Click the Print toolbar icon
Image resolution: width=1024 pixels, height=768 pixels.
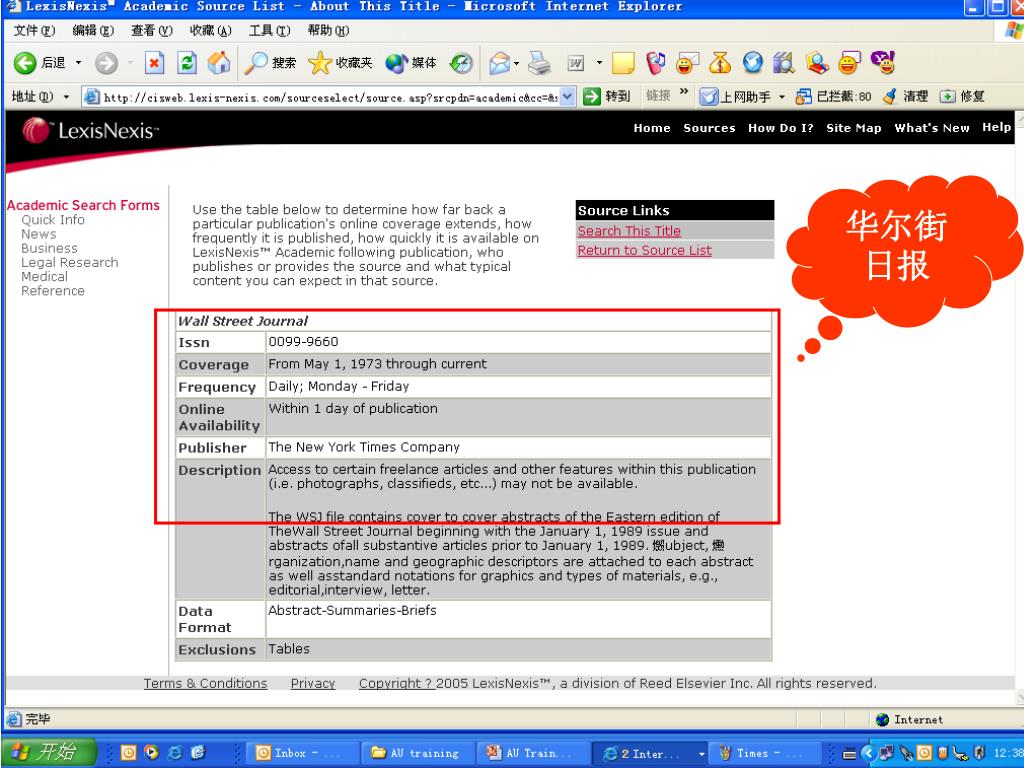[x=539, y=63]
